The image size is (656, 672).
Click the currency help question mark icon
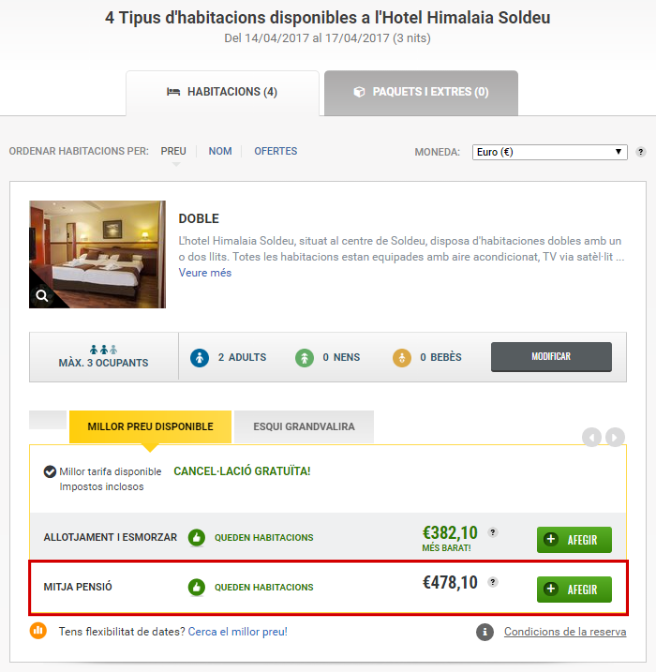[x=640, y=152]
